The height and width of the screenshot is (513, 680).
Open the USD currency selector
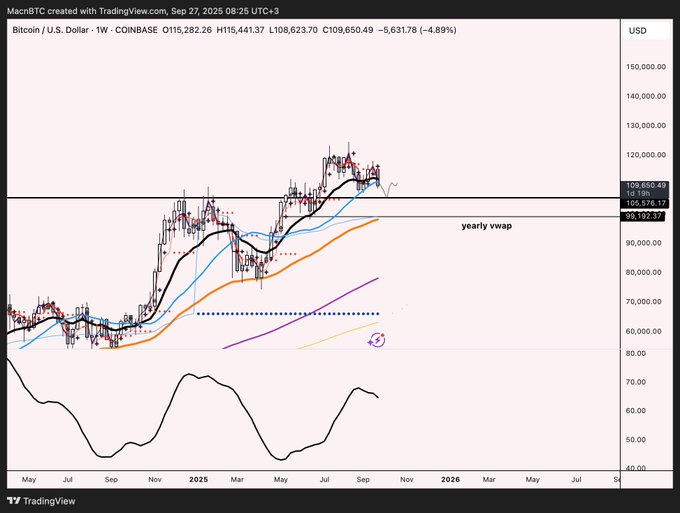[646, 31]
